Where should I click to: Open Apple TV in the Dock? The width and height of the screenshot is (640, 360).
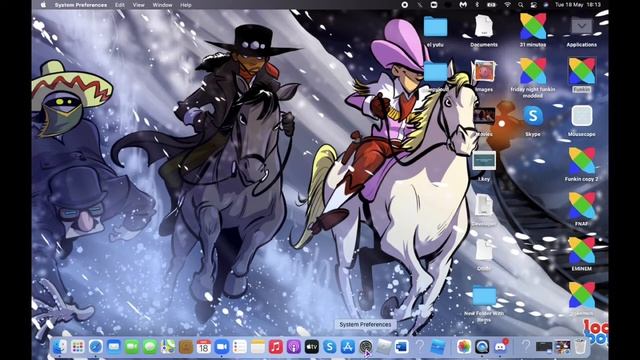311,347
